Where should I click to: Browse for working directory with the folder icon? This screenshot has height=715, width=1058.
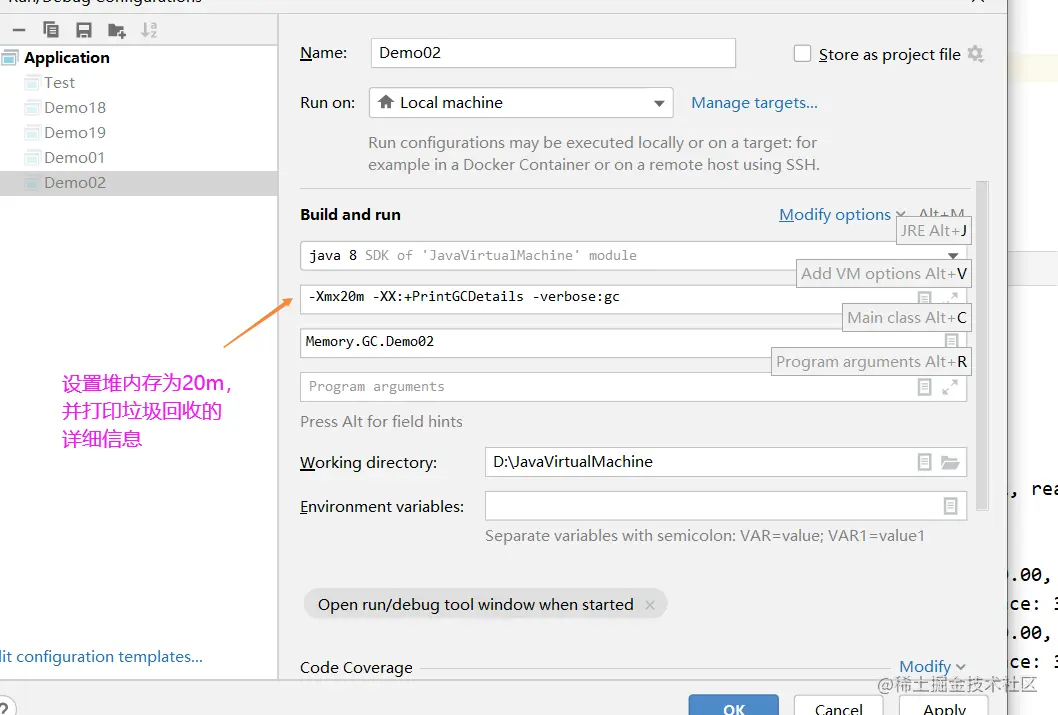click(950, 462)
